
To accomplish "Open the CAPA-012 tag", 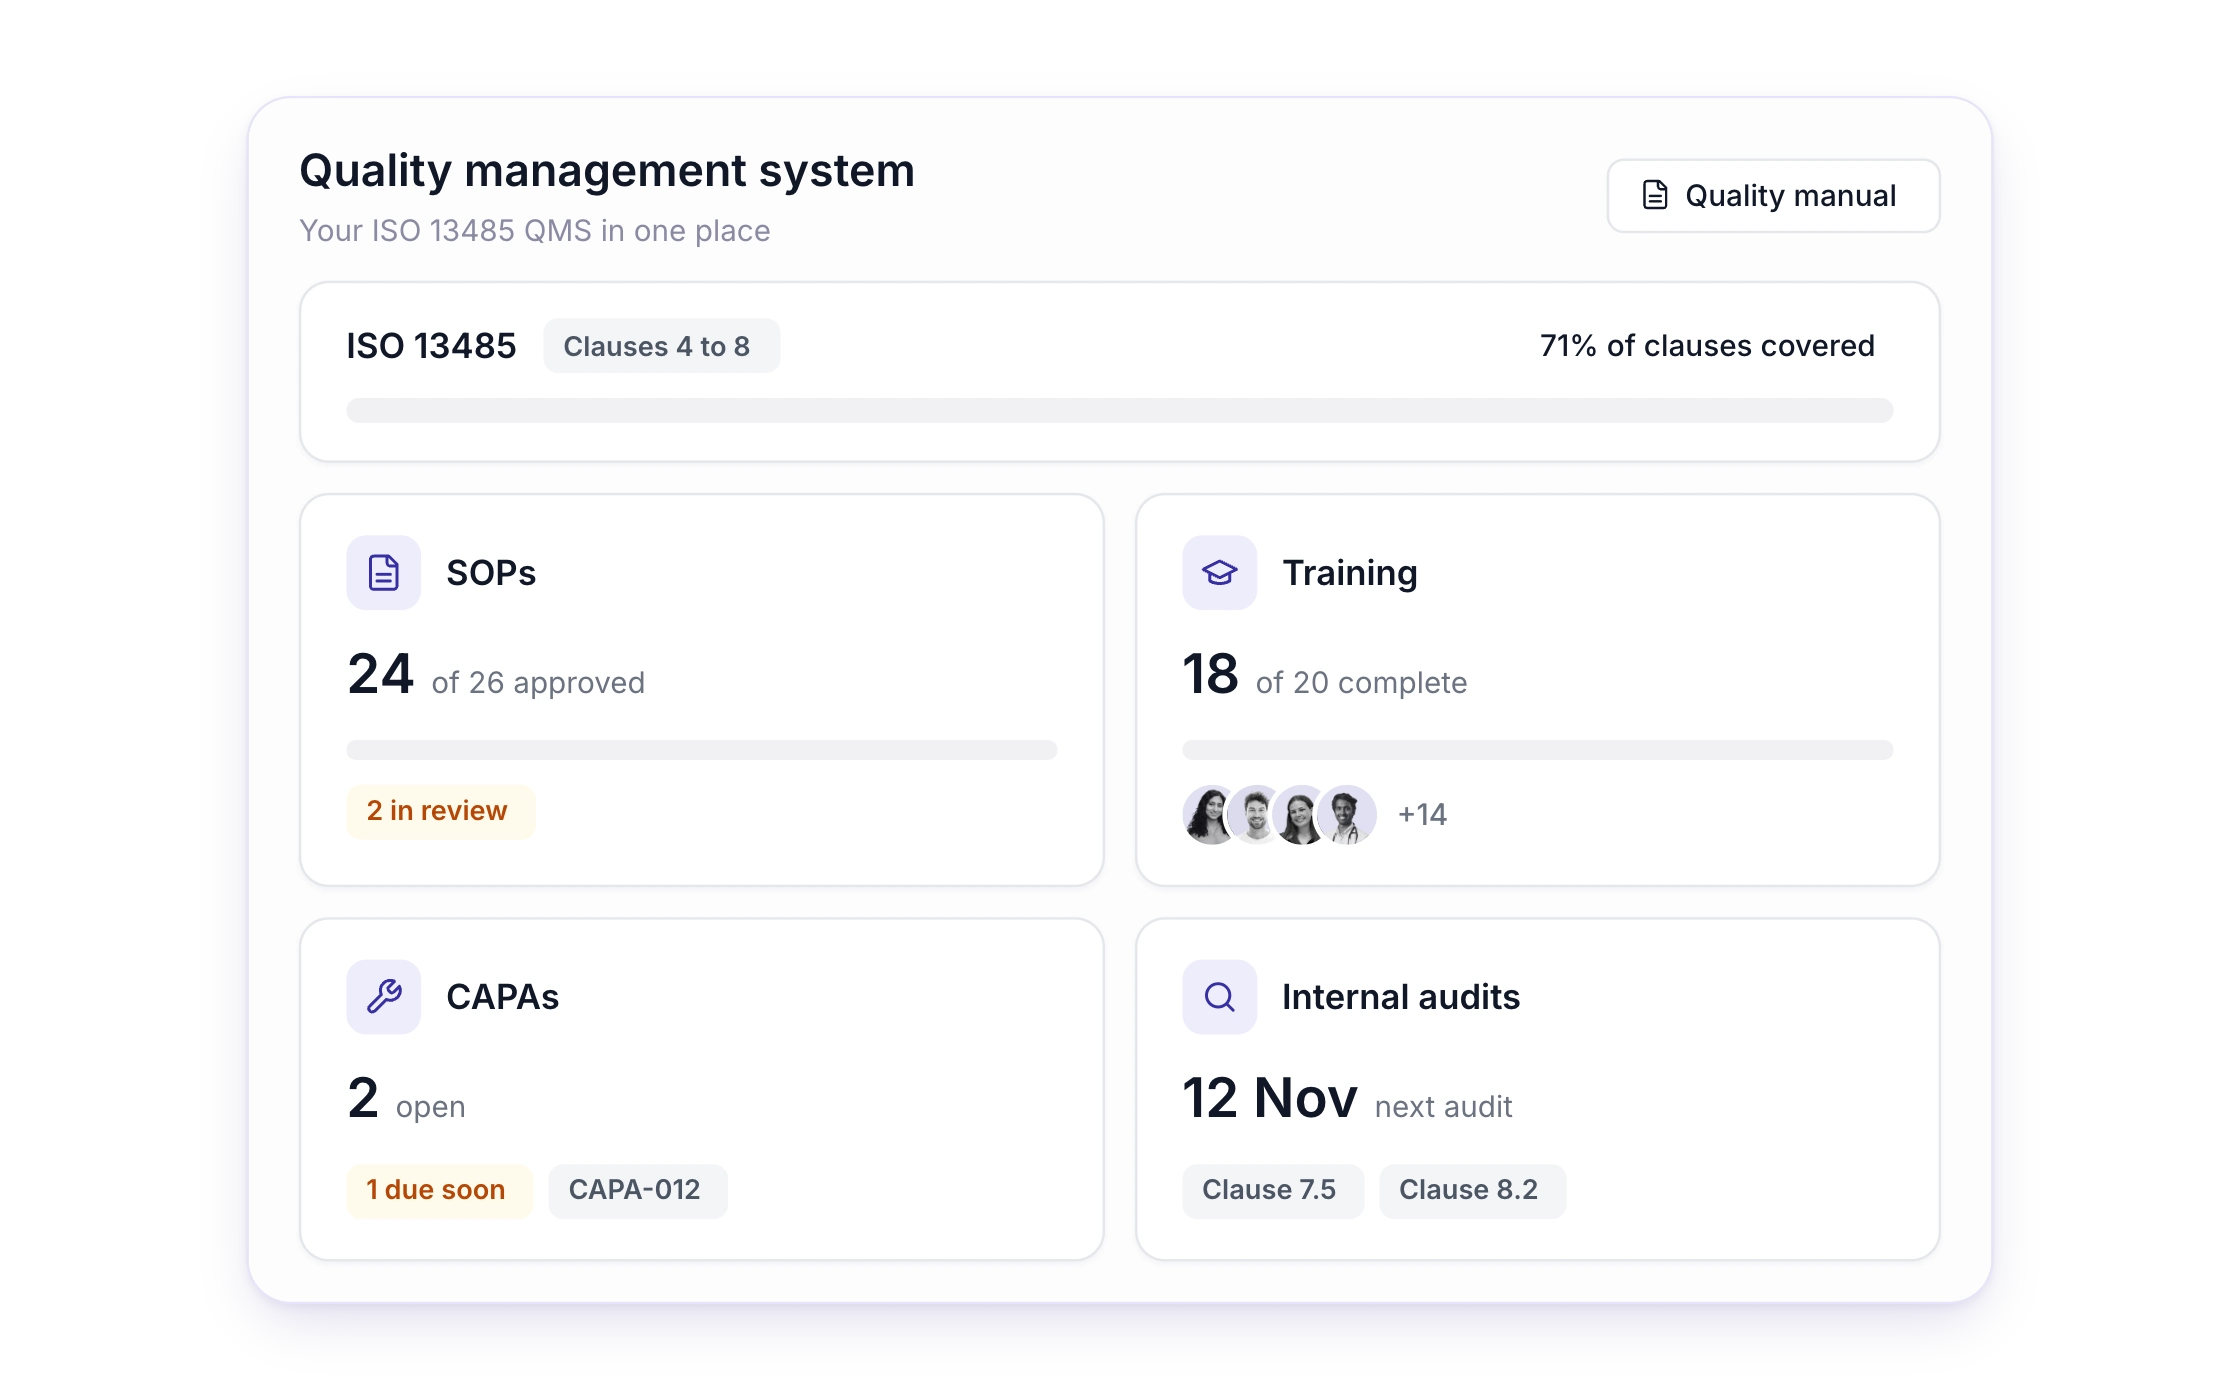I will [x=637, y=1190].
